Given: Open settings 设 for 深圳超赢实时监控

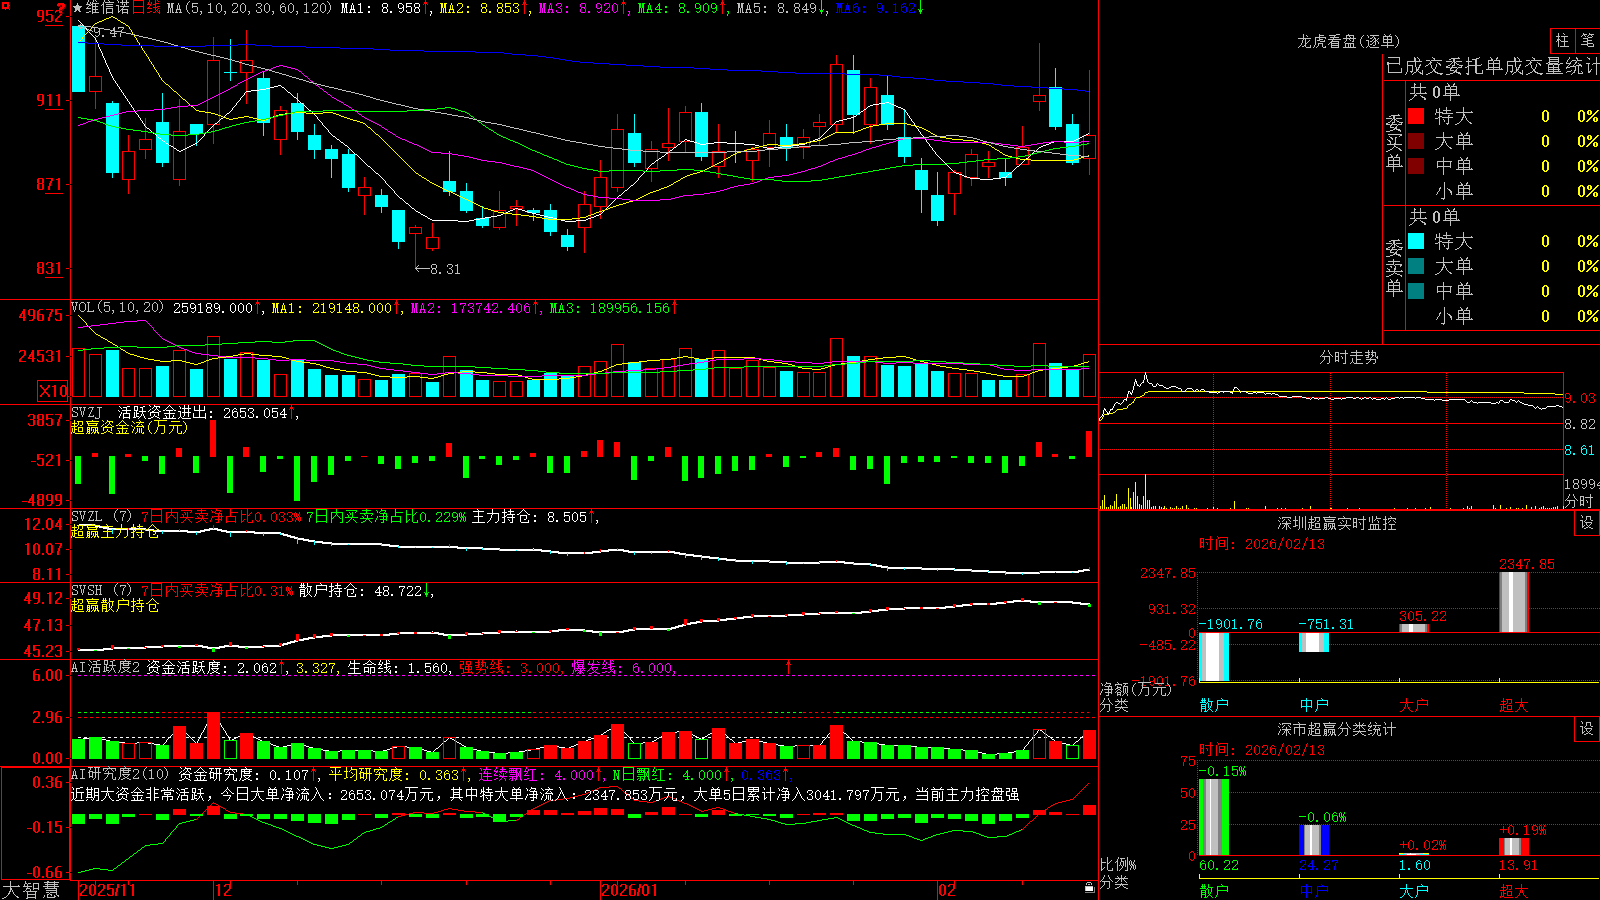Looking at the screenshot, I should point(1587,523).
